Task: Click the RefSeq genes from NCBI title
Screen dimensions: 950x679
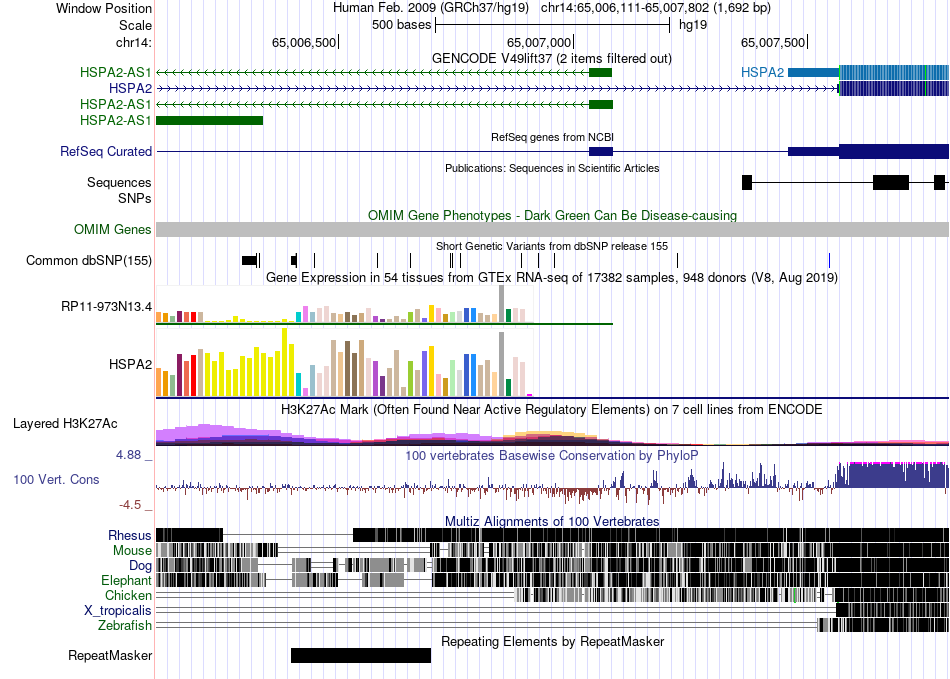Action: click(x=553, y=137)
